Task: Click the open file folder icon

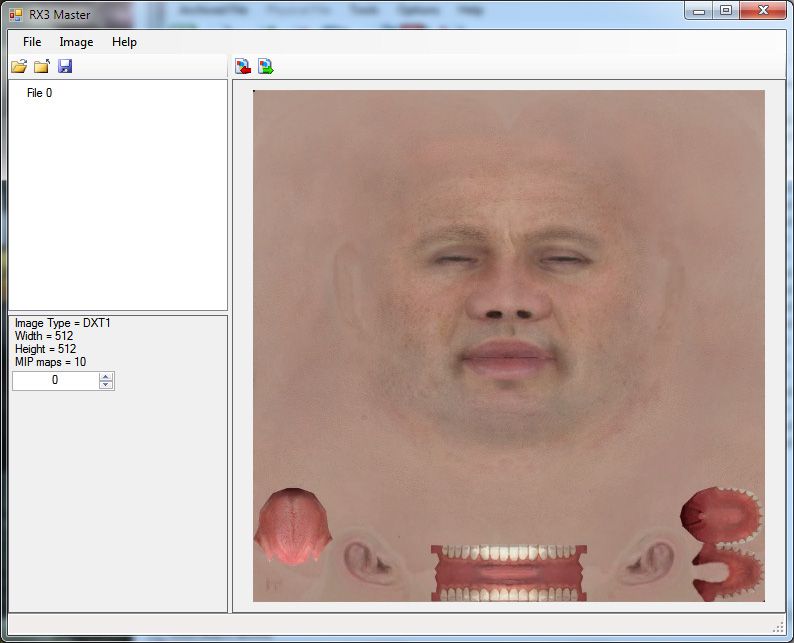Action: 18,67
